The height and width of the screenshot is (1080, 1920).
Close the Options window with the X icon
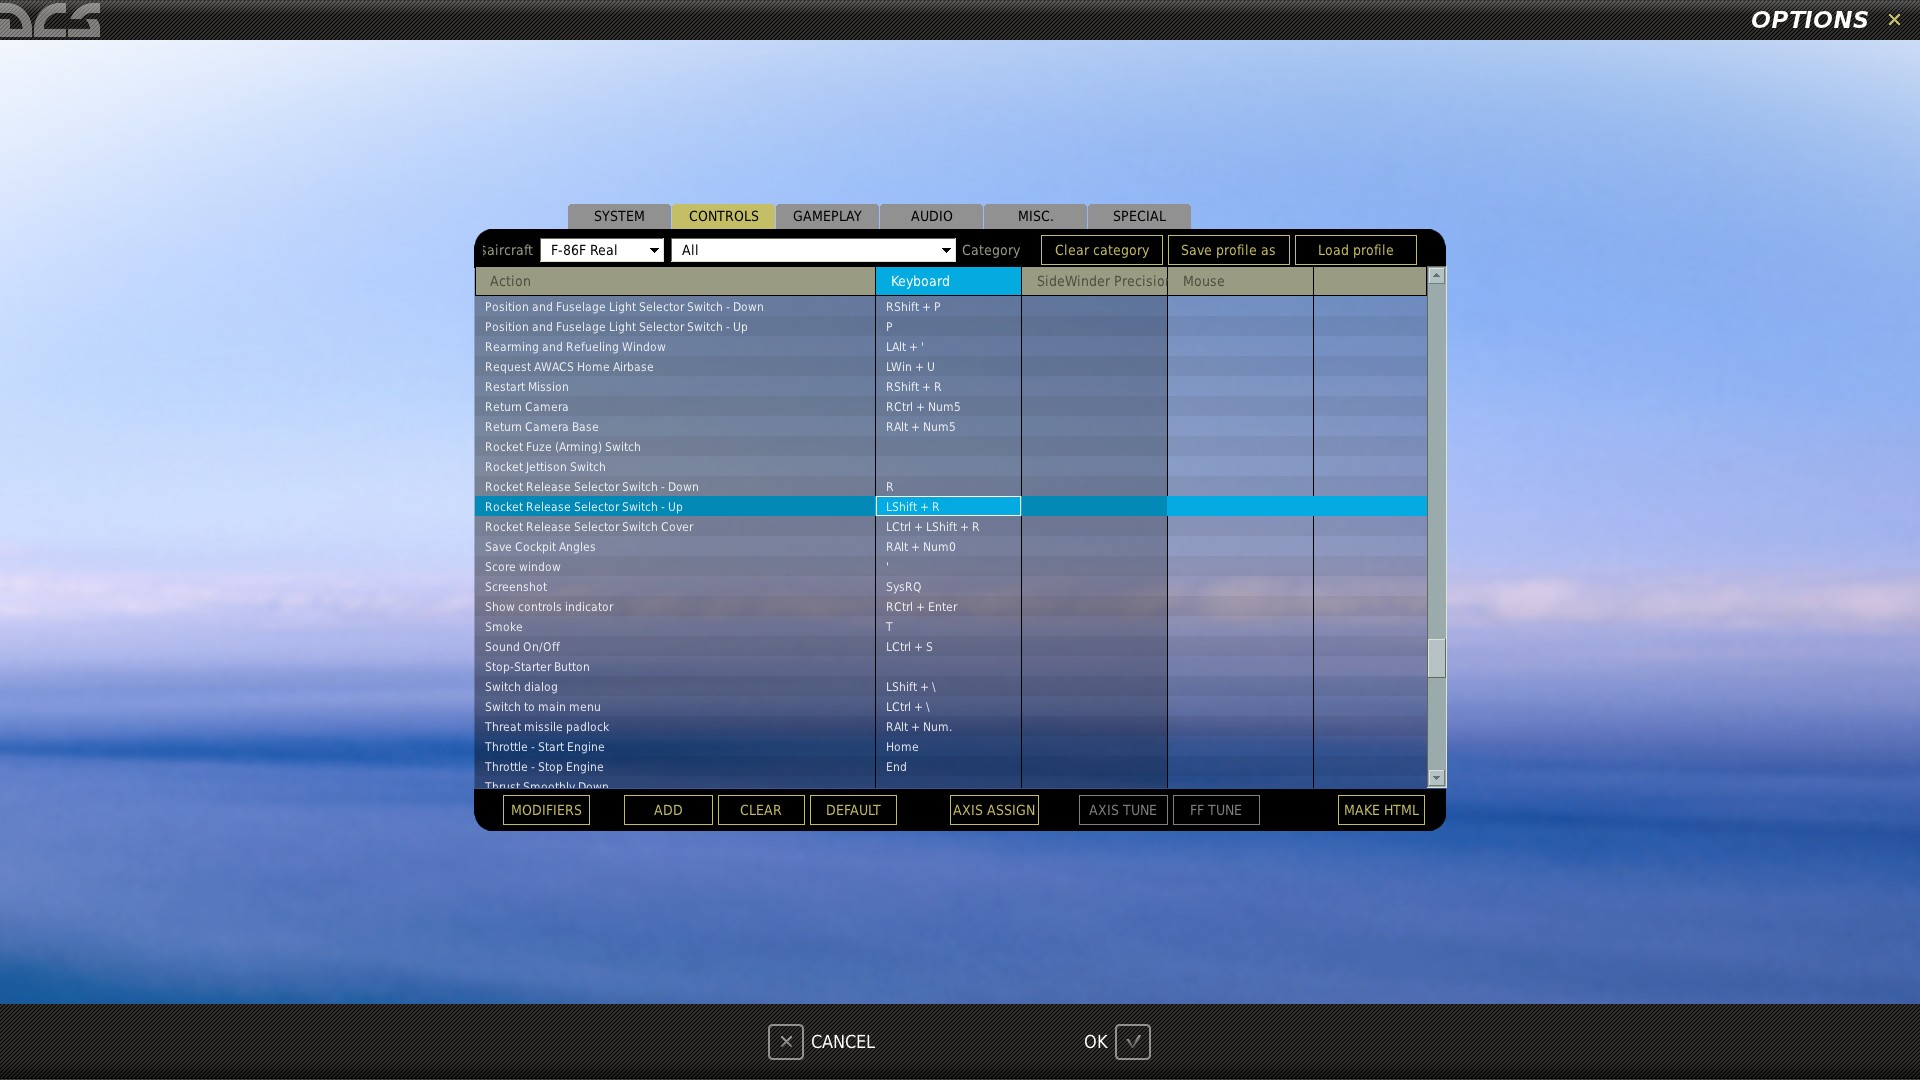tap(1894, 20)
